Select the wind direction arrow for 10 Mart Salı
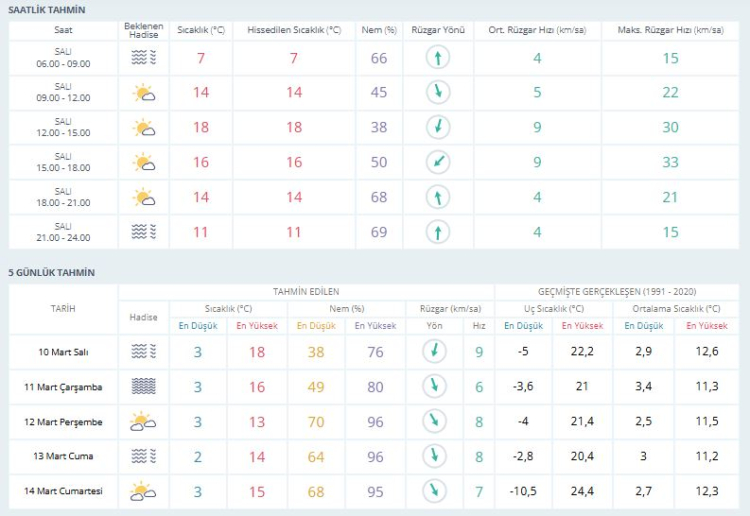The width and height of the screenshot is (750, 516). pos(434,351)
